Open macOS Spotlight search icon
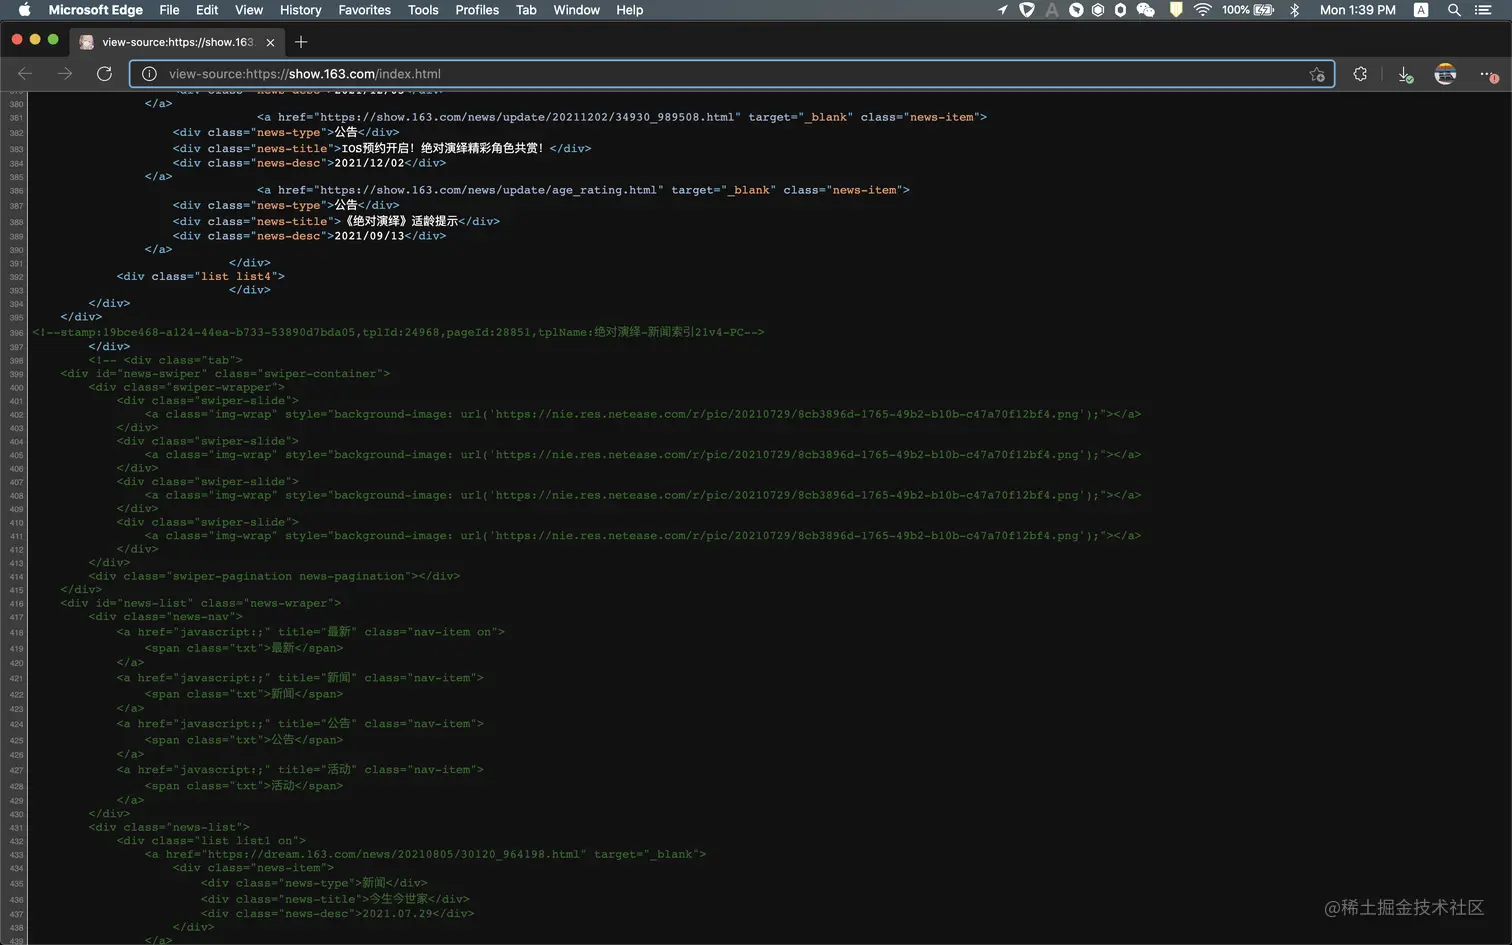 (1454, 10)
